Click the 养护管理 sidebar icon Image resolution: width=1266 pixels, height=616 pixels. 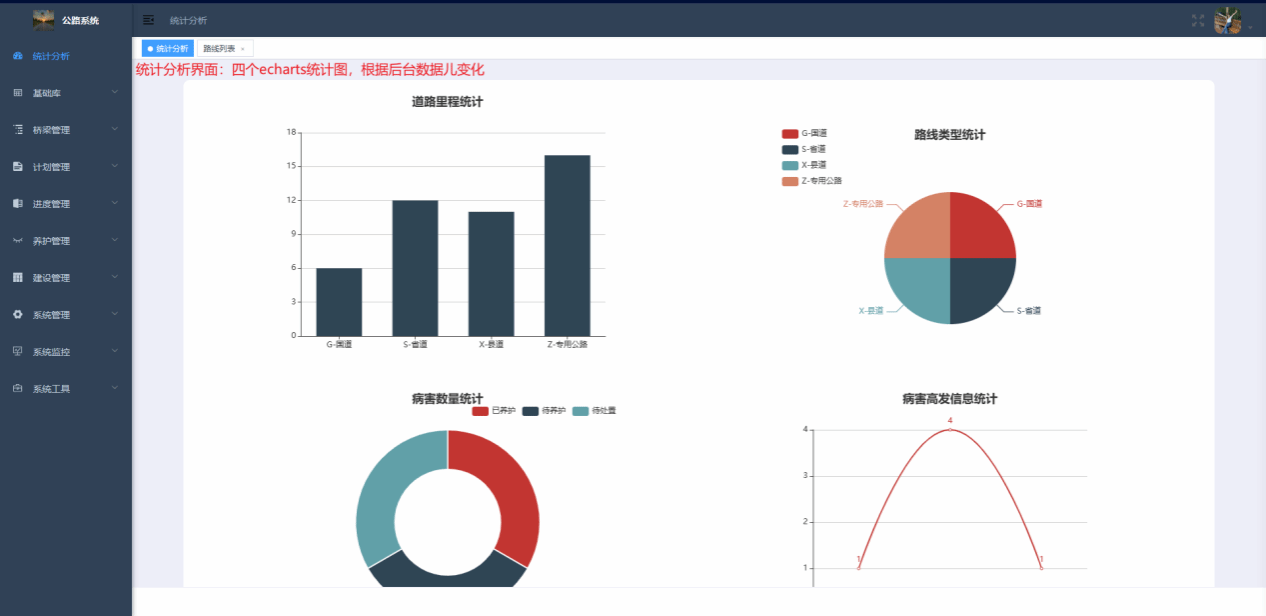click(18, 241)
